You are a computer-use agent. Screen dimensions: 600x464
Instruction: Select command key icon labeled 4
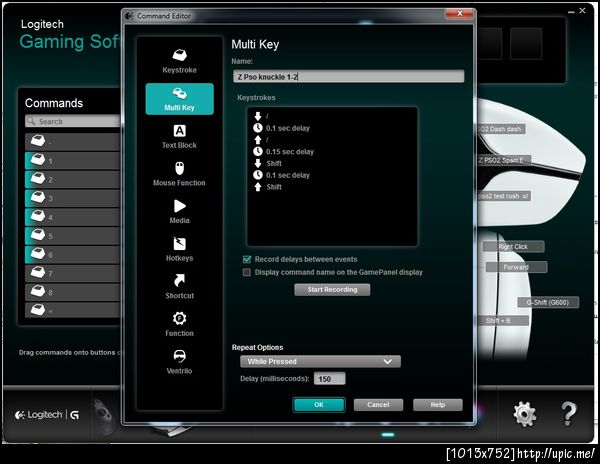pyautogui.click(x=38, y=216)
